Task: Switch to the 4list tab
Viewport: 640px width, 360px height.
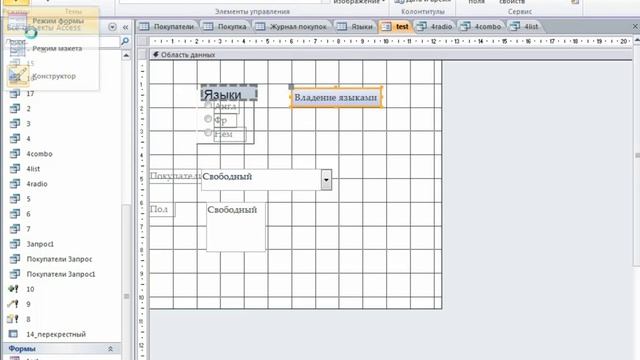Action: (524, 27)
